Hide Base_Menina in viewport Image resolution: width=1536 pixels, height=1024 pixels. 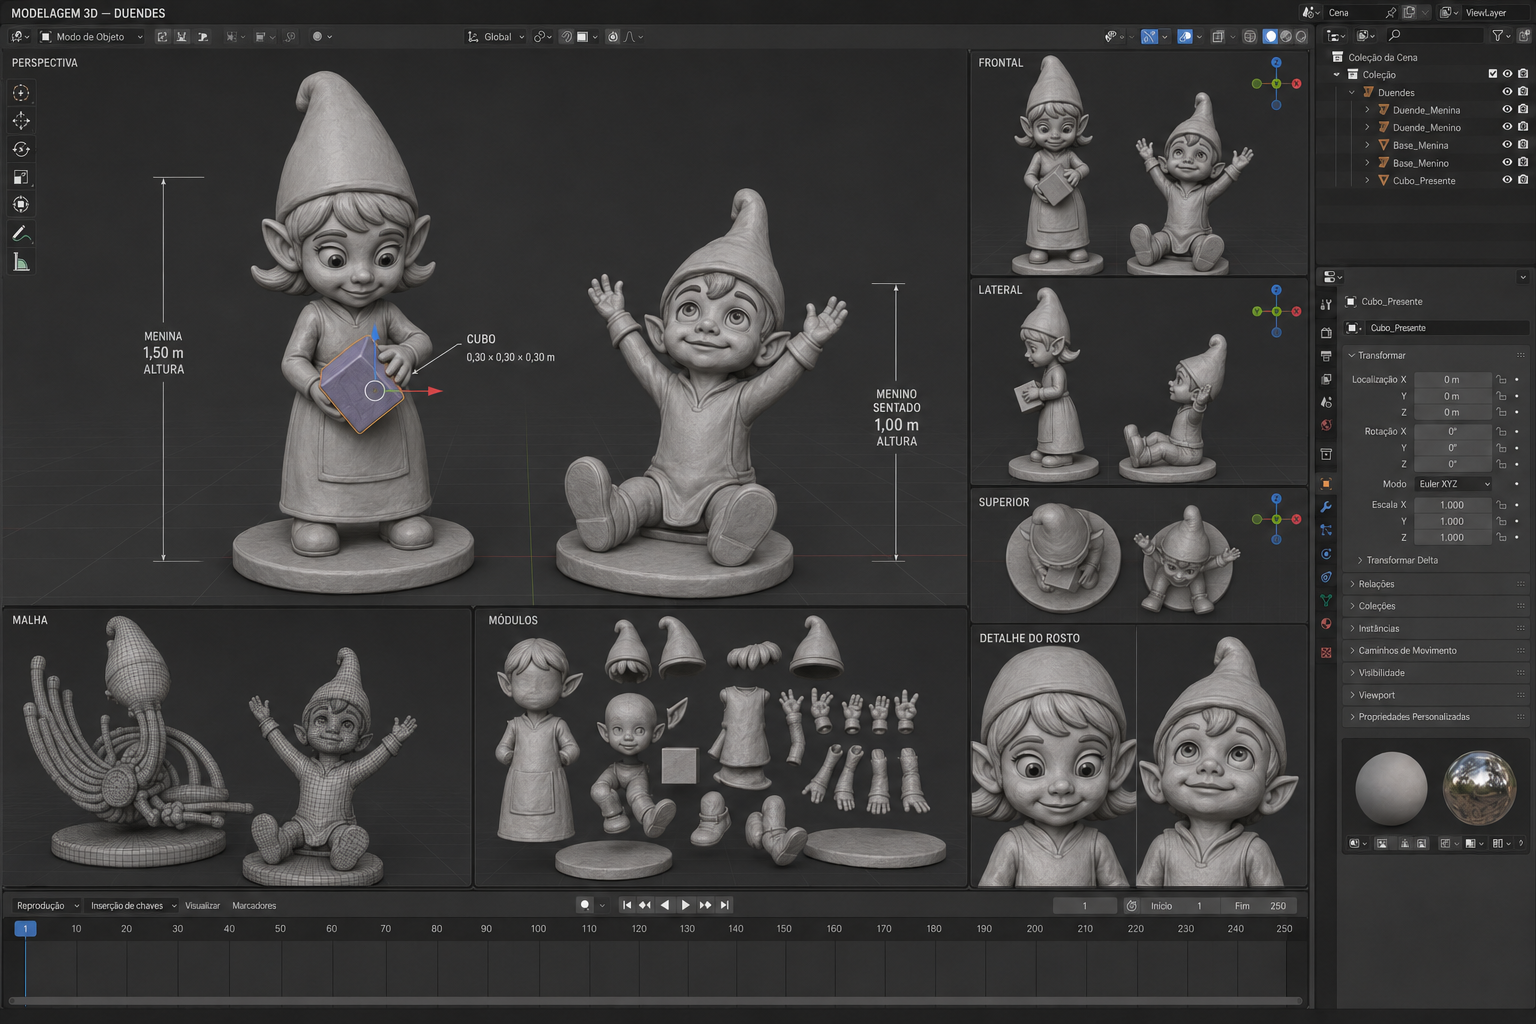click(1507, 145)
